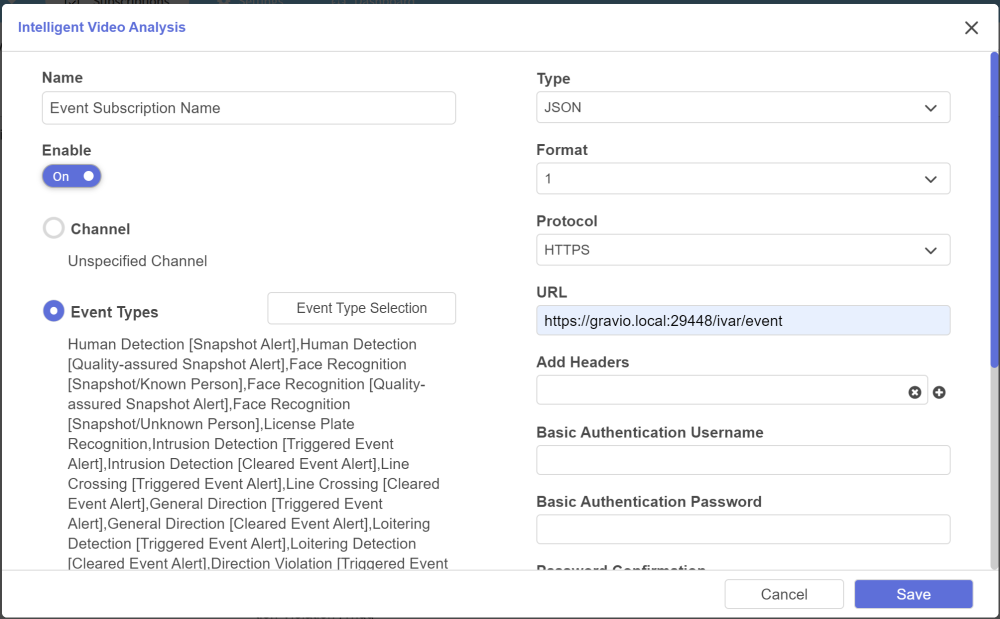Click the remove header x icon
Viewport: 1000px width, 619px height.
914,392
